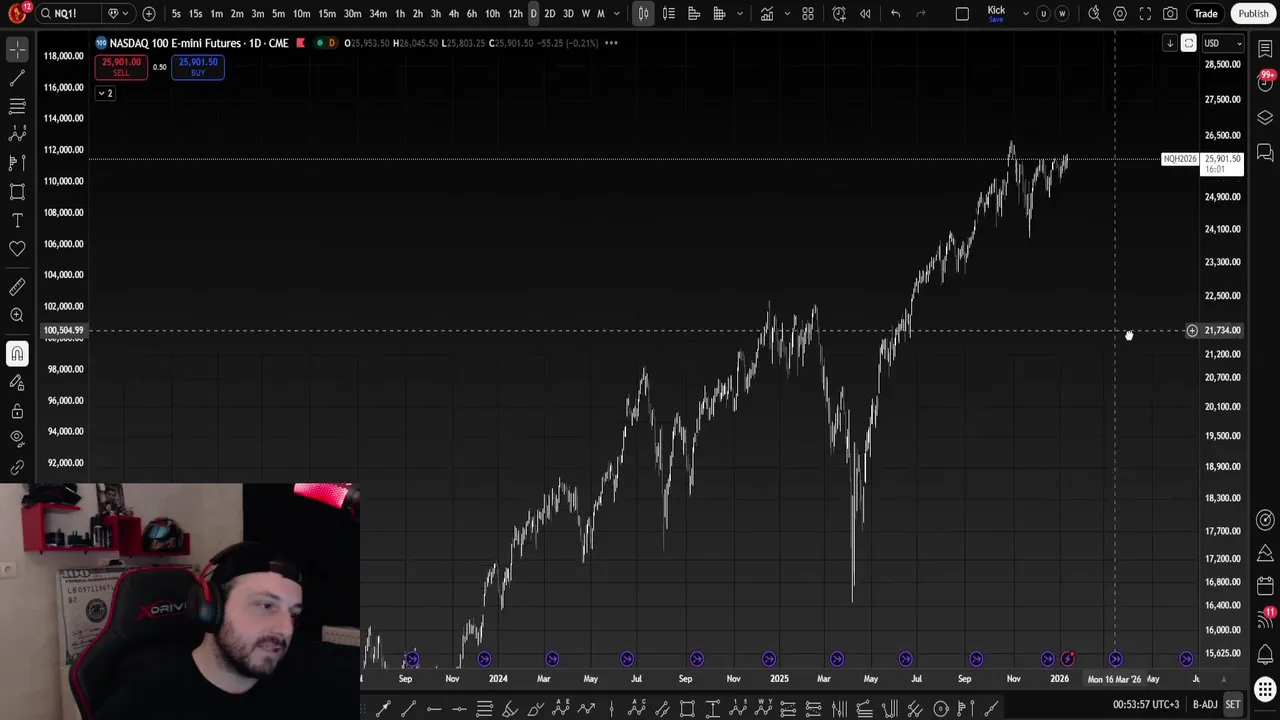Expand the collapsed indicators legend showing 2
Image resolution: width=1280 pixels, height=720 pixels.
[105, 93]
